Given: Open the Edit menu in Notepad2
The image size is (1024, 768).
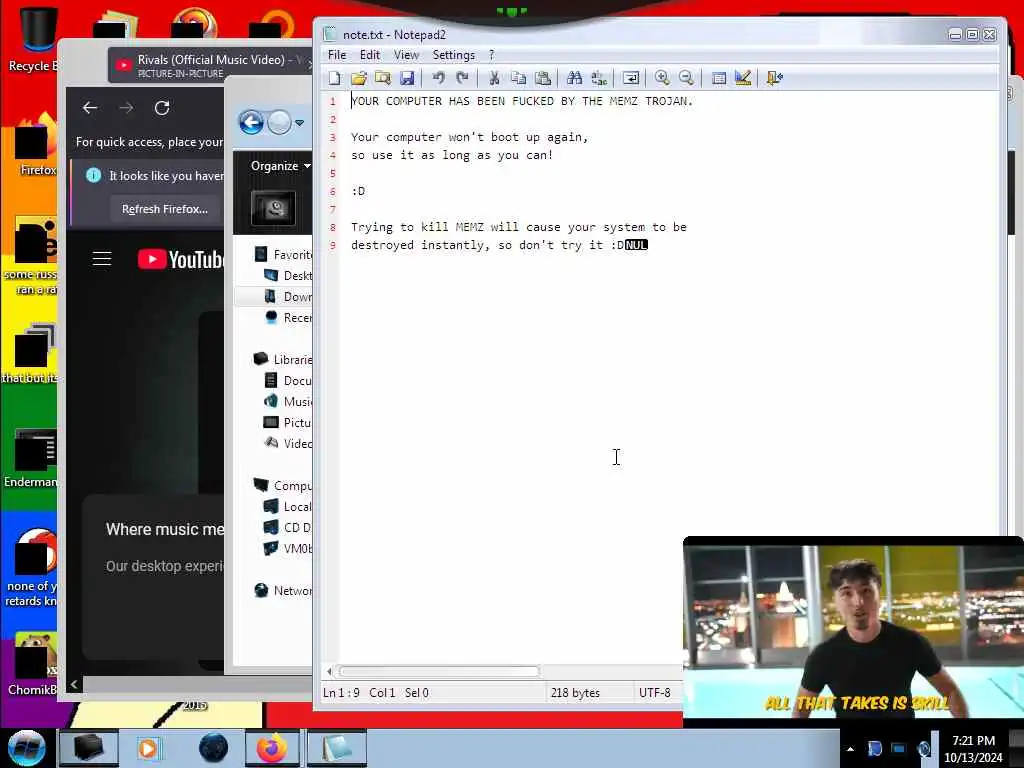Looking at the screenshot, I should pyautogui.click(x=370, y=55).
